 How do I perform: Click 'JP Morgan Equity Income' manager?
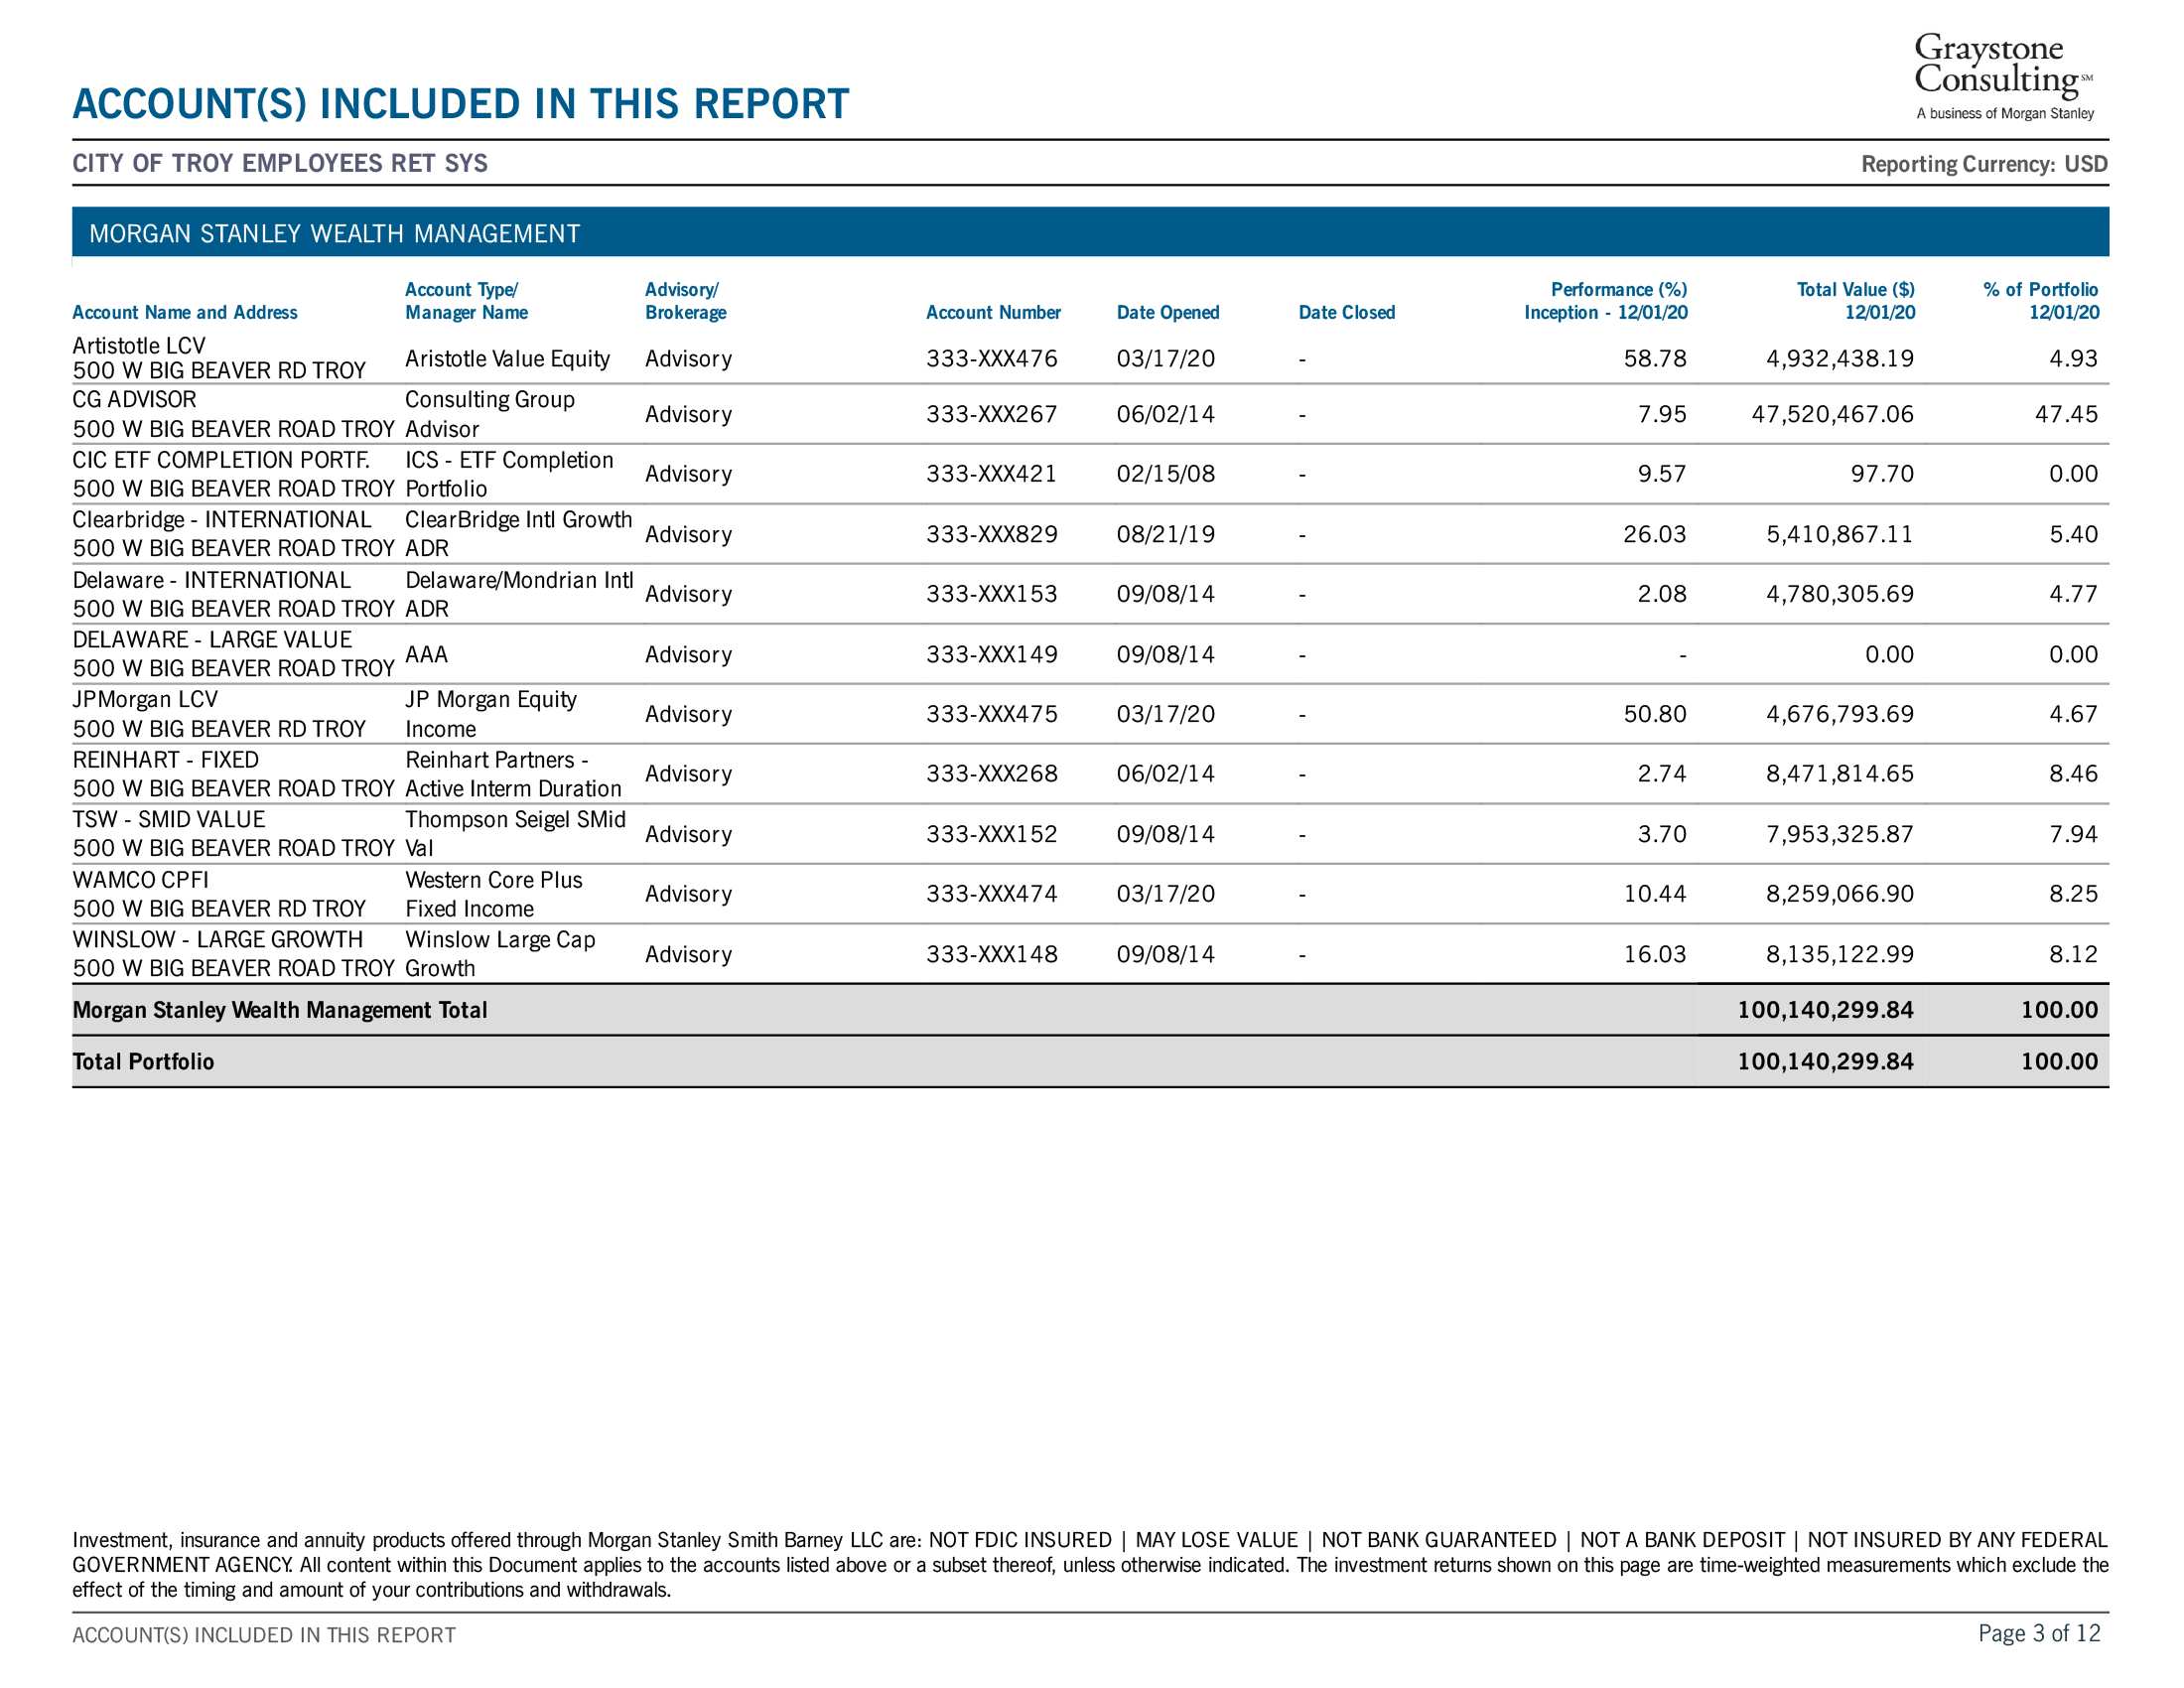click(491, 714)
